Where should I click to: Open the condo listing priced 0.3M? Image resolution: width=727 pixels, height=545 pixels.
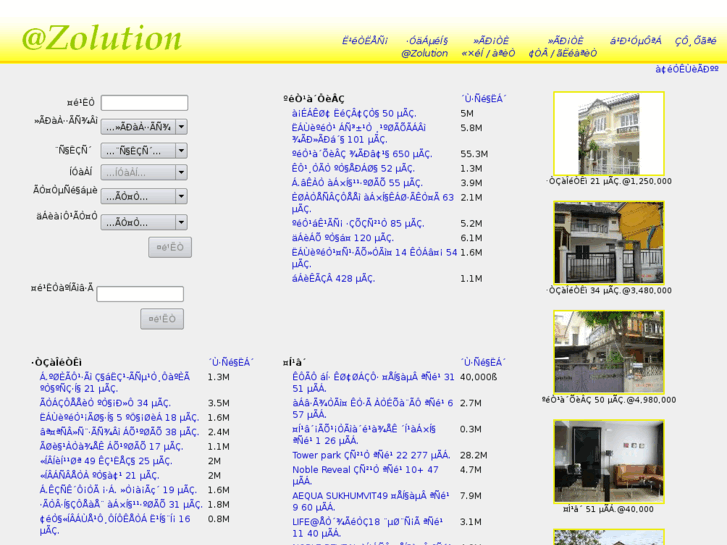(364, 435)
